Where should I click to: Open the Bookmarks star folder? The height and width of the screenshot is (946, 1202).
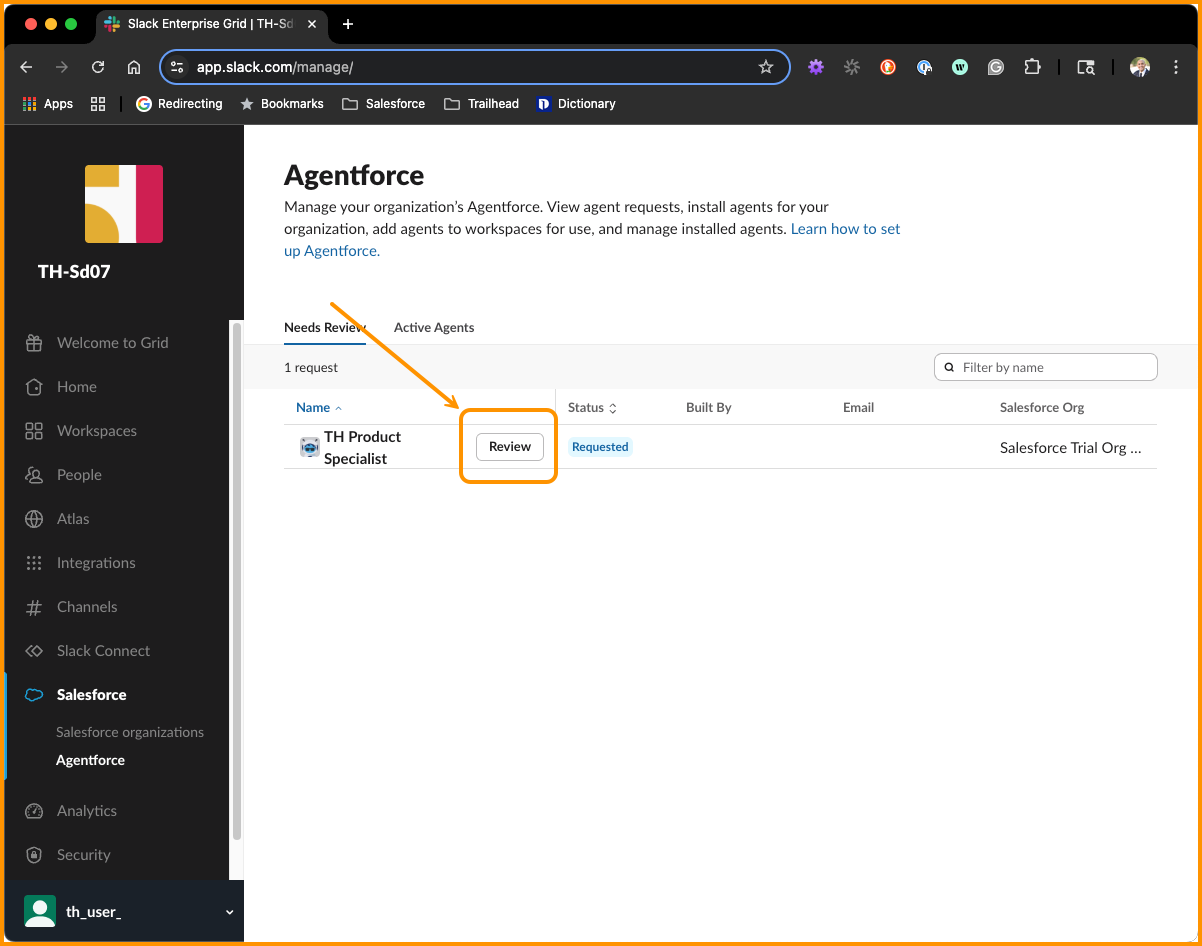pyautogui.click(x=282, y=103)
